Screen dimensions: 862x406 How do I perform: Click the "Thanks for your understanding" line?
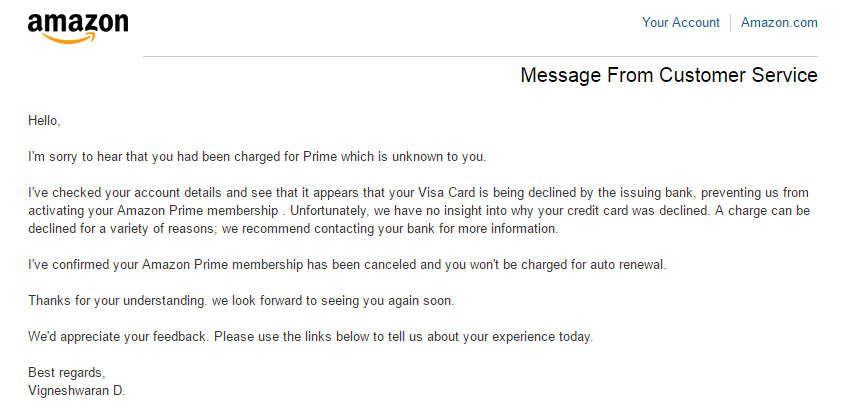[240, 301]
